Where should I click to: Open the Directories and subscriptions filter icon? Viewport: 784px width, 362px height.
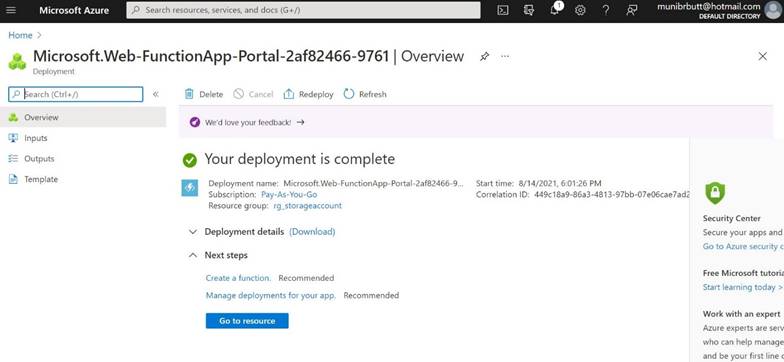tap(528, 10)
